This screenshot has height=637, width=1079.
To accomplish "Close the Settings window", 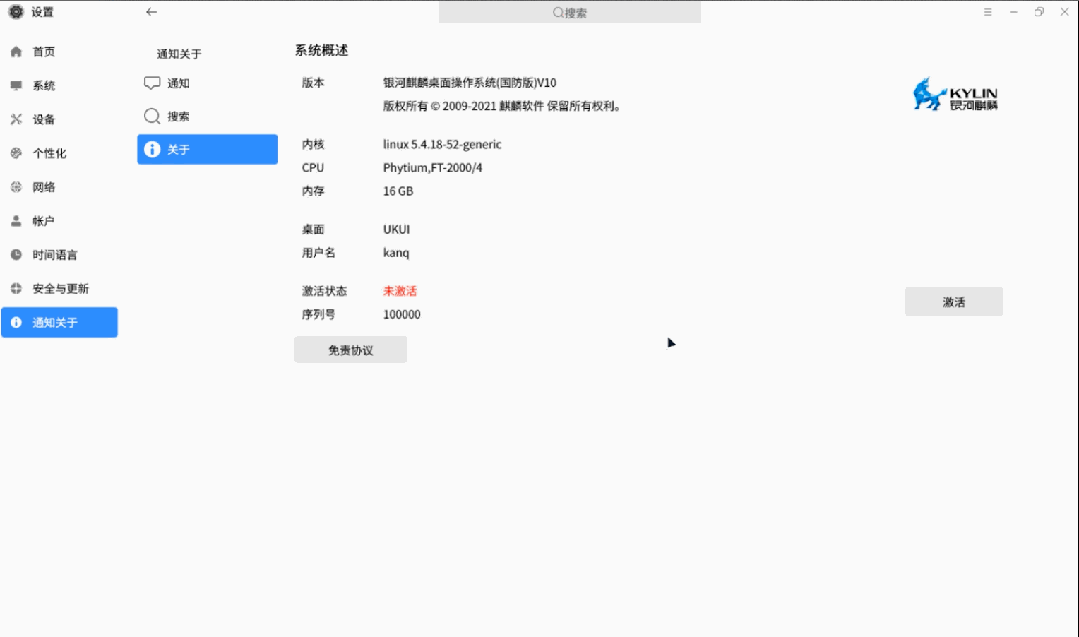I will pyautogui.click(x=1065, y=12).
